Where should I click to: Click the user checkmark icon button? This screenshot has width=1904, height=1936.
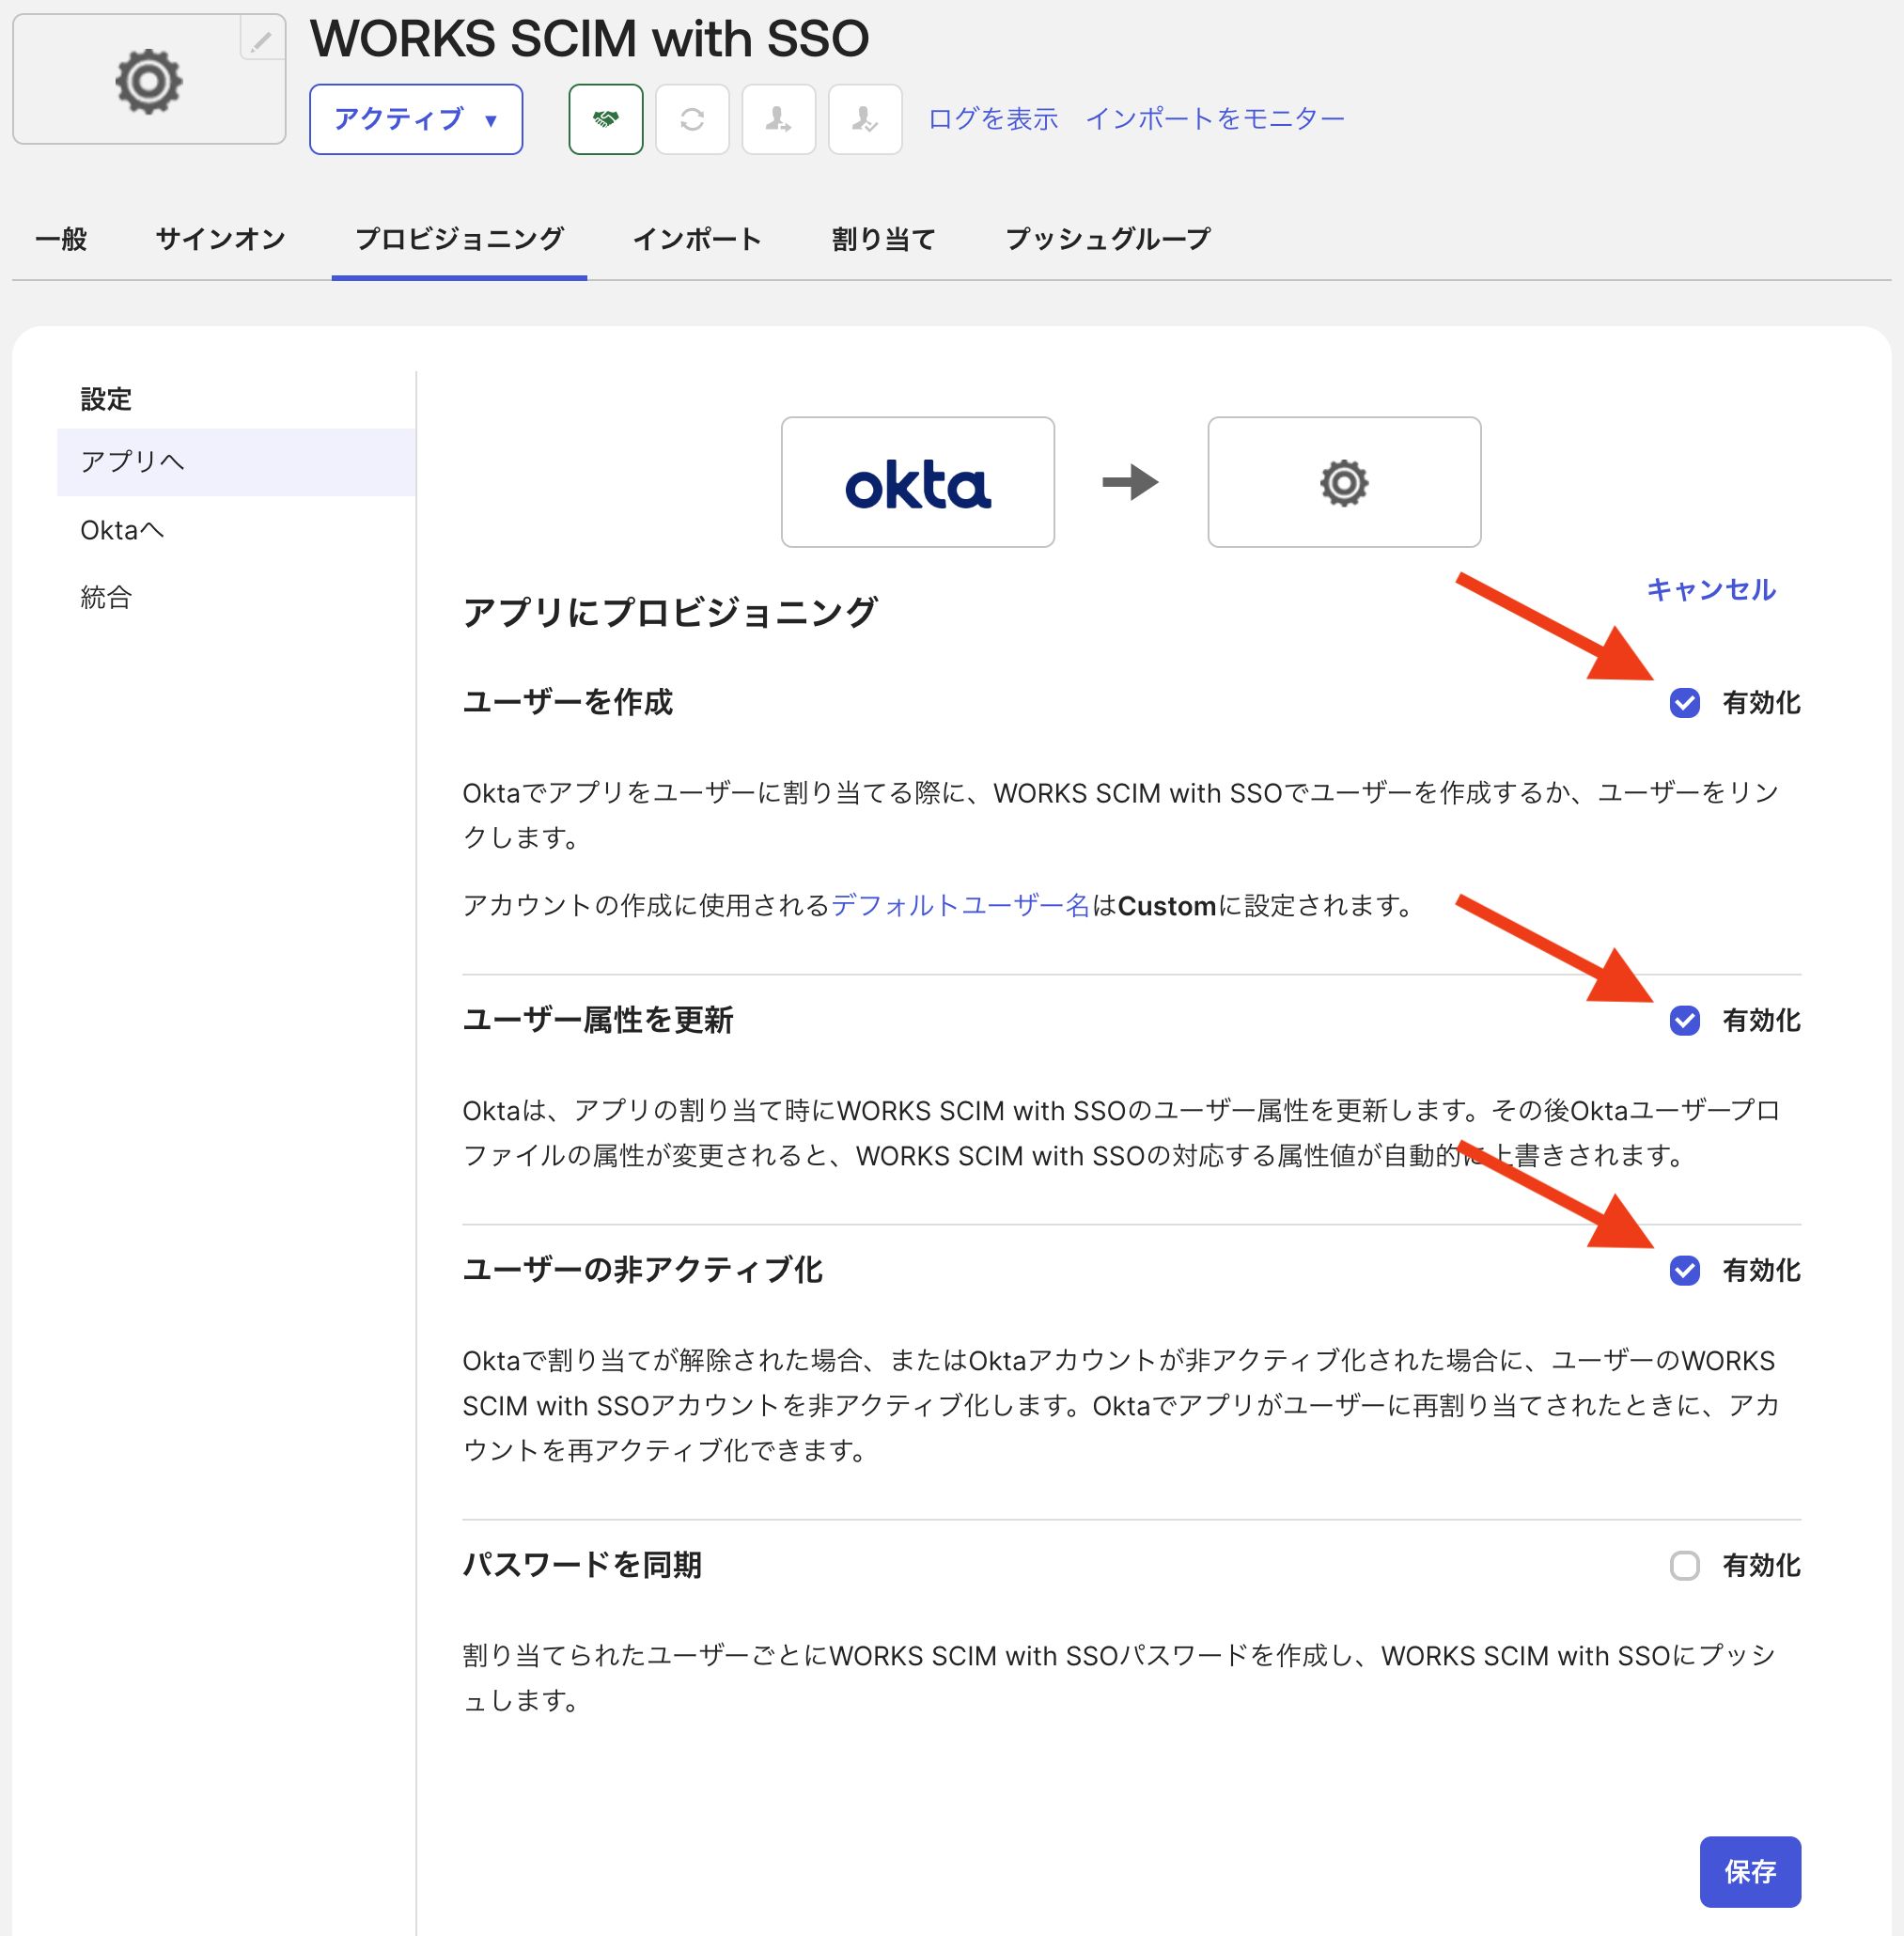tap(865, 119)
